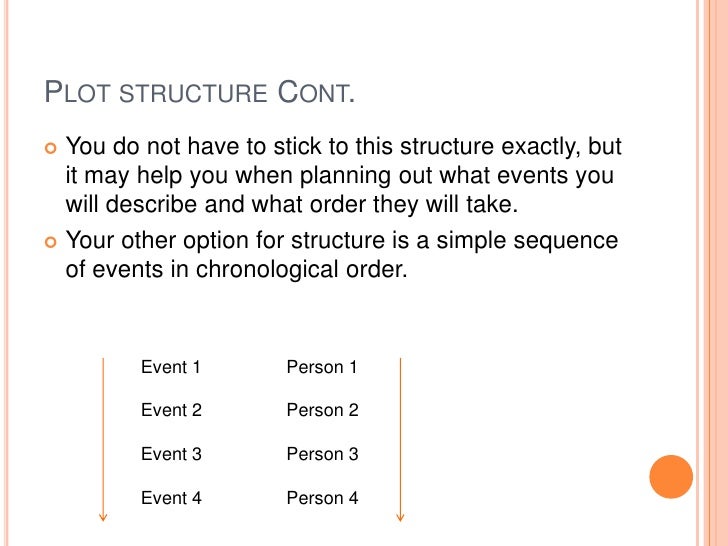This screenshot has height=546, width=728.
Task: Click the Event 1 label
Action: click(170, 367)
